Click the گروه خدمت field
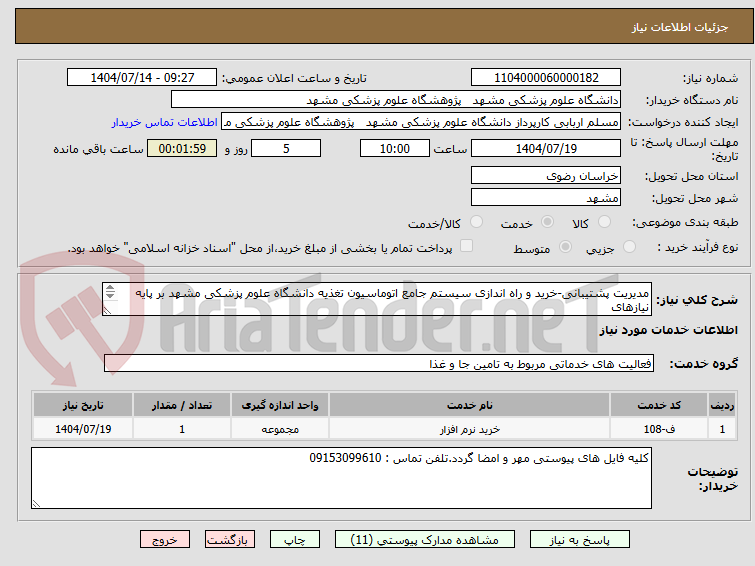Viewport: 755px width, 566px height. pyautogui.click(x=379, y=363)
